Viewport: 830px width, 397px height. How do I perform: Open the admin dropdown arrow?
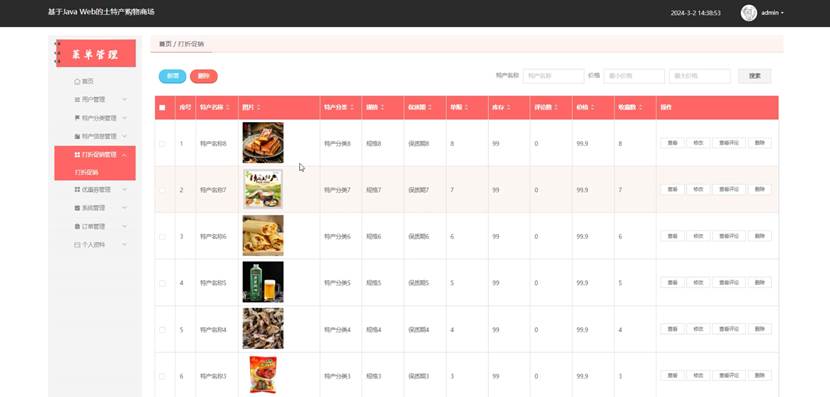[782, 13]
